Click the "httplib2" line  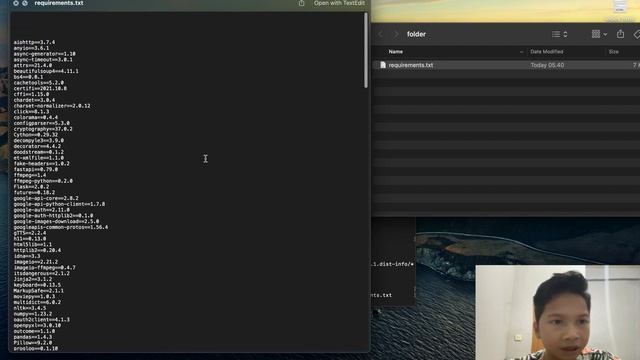click(x=37, y=250)
